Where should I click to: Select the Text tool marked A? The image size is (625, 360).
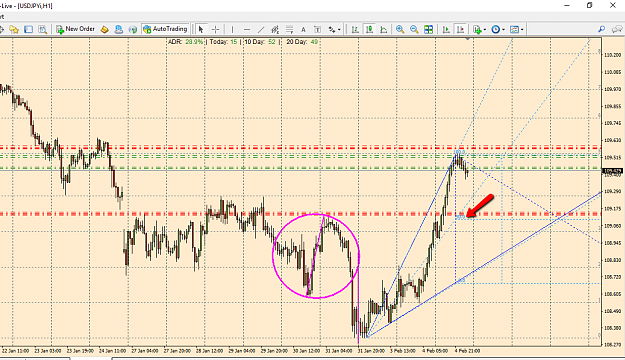click(x=303, y=30)
